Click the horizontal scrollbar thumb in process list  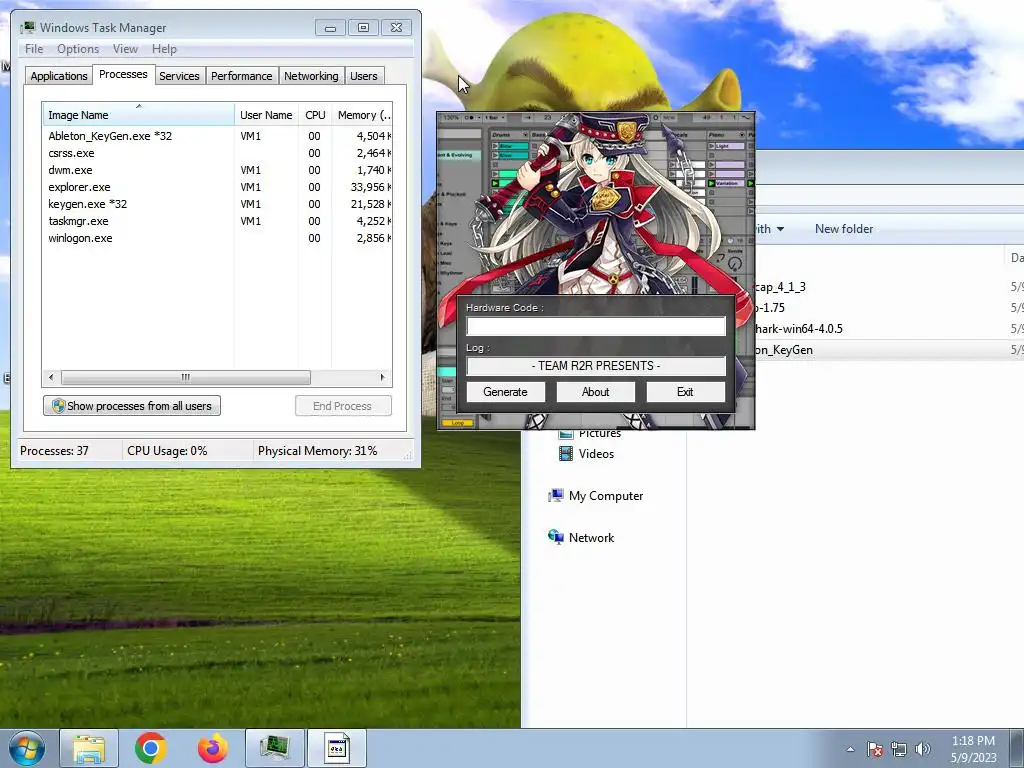[185, 377]
